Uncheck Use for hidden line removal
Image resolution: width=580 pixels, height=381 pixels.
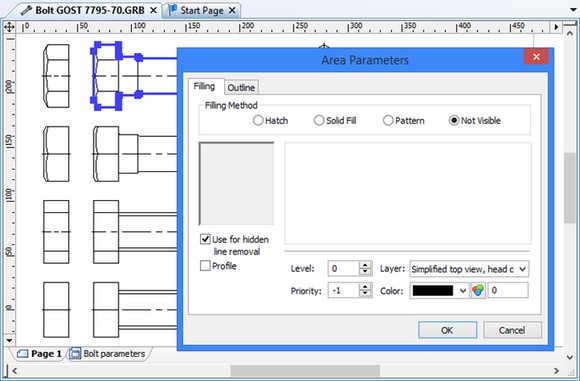pos(205,239)
